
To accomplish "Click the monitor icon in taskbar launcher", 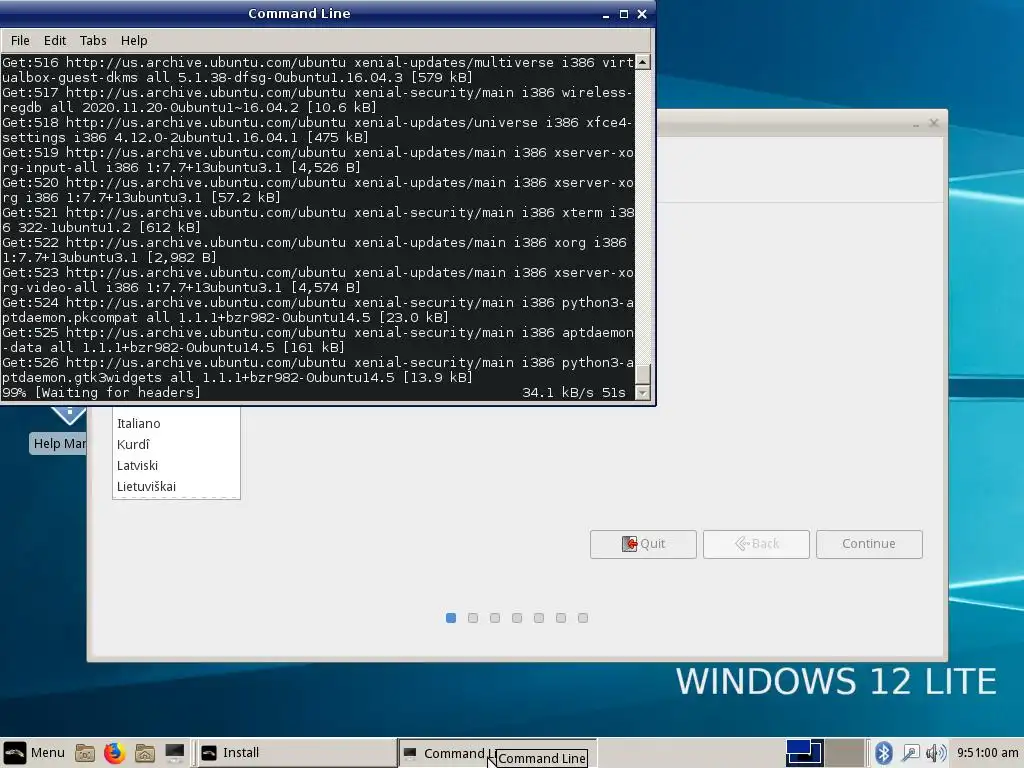I will 174,753.
